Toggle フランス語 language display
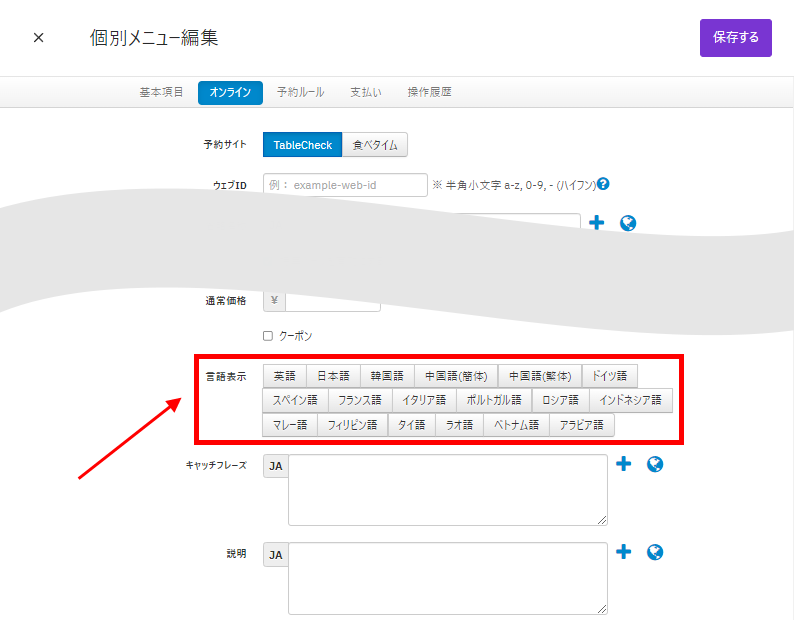This screenshot has width=794, height=620. 360,400
